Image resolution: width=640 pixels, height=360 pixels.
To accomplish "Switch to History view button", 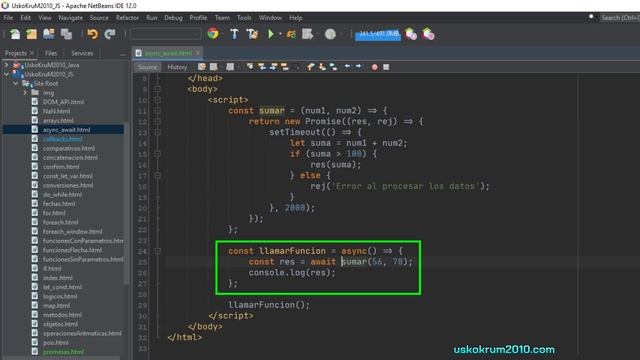I will coord(177,67).
